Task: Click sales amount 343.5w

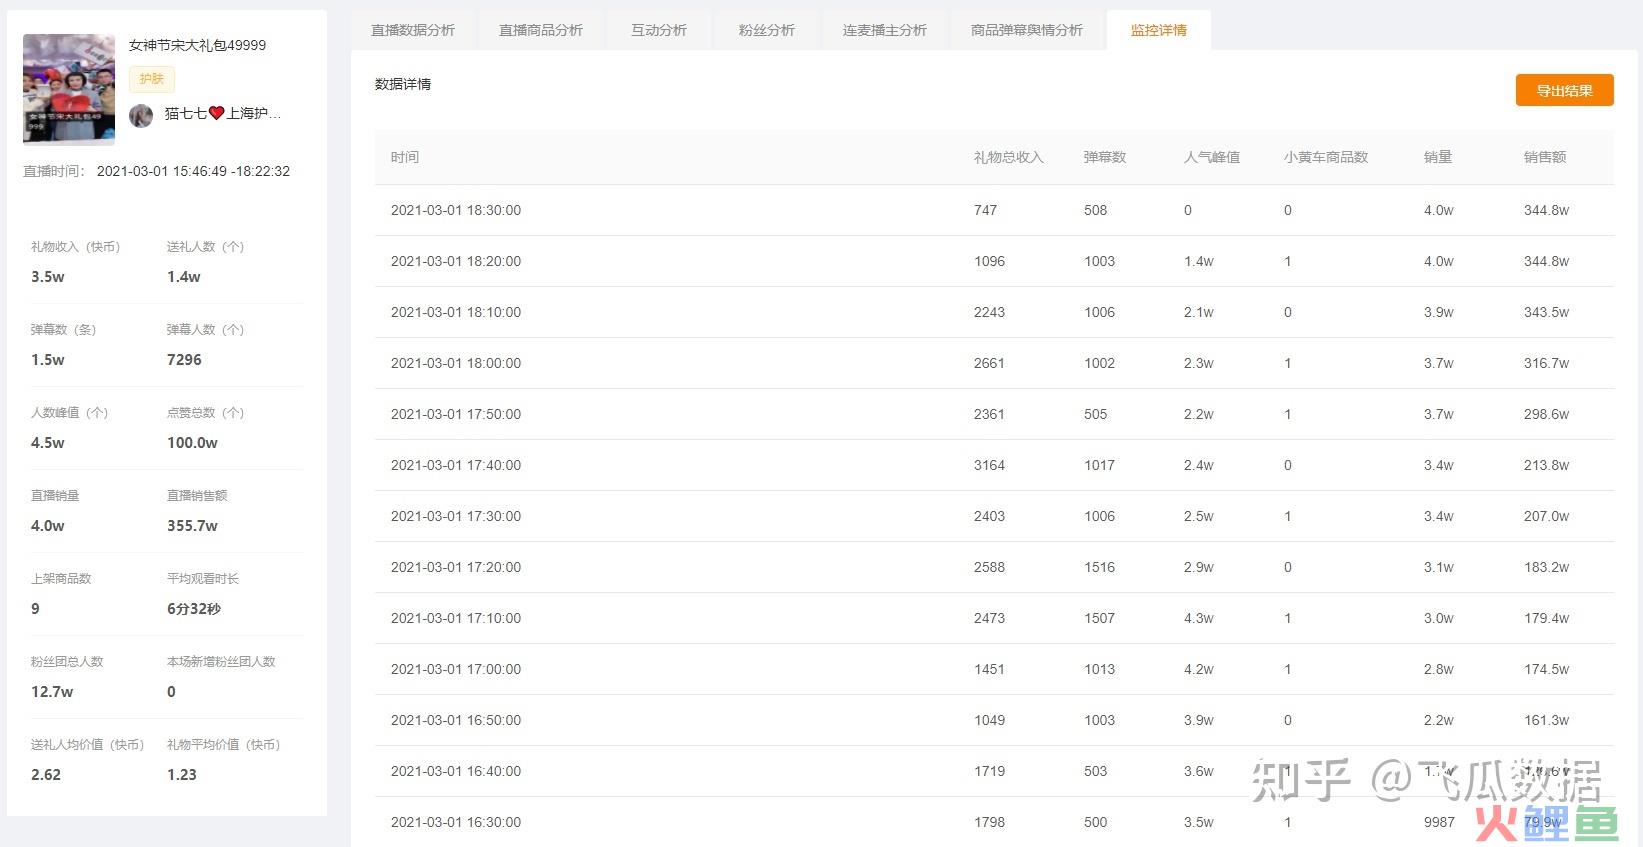Action: [x=1547, y=312]
